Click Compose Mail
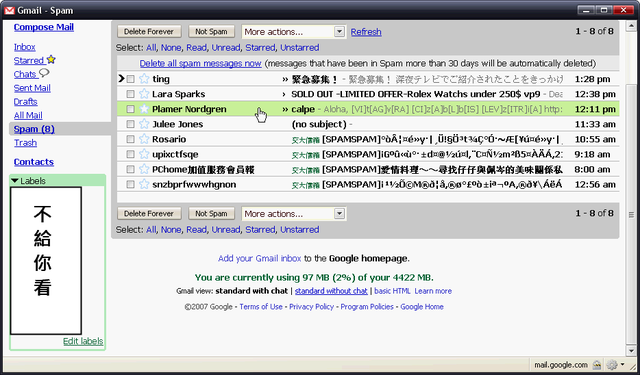The width and height of the screenshot is (640, 375). coord(44,27)
